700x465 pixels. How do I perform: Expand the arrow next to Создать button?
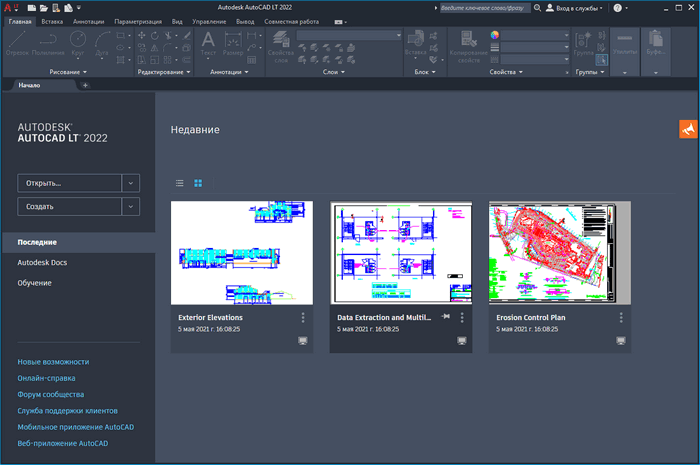click(x=131, y=206)
